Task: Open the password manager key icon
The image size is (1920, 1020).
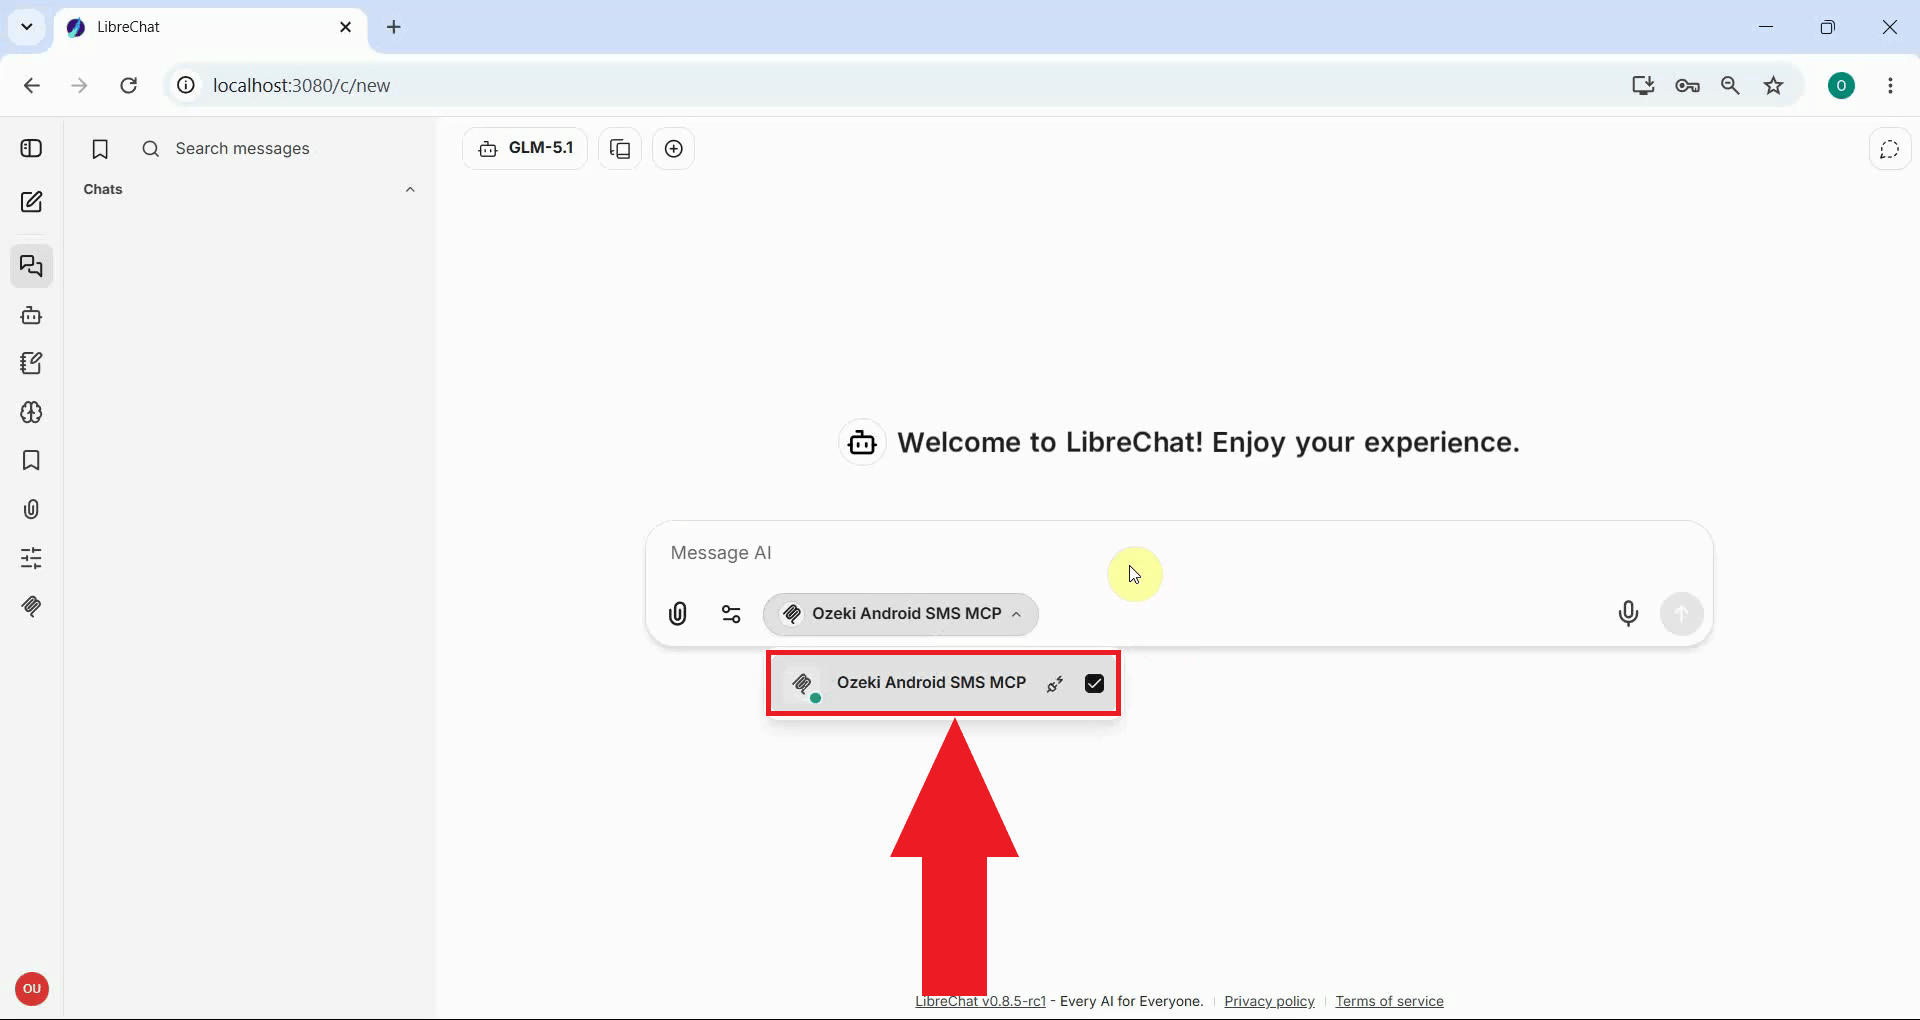Action: 1687,86
